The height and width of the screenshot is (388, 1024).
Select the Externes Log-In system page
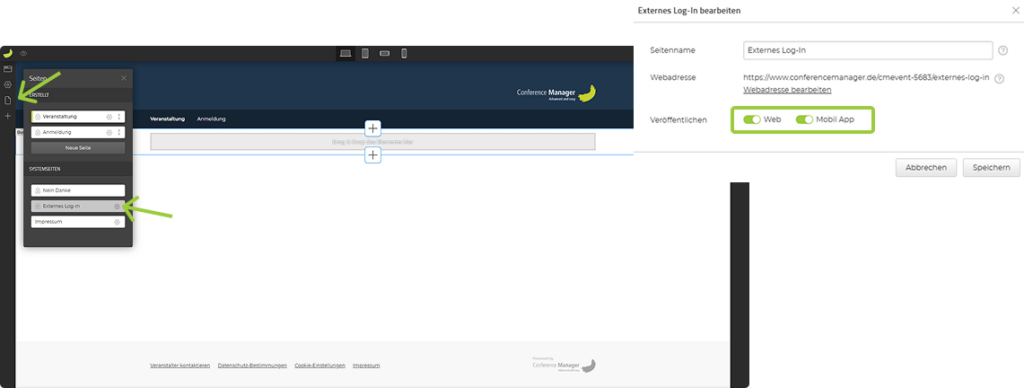pos(78,206)
